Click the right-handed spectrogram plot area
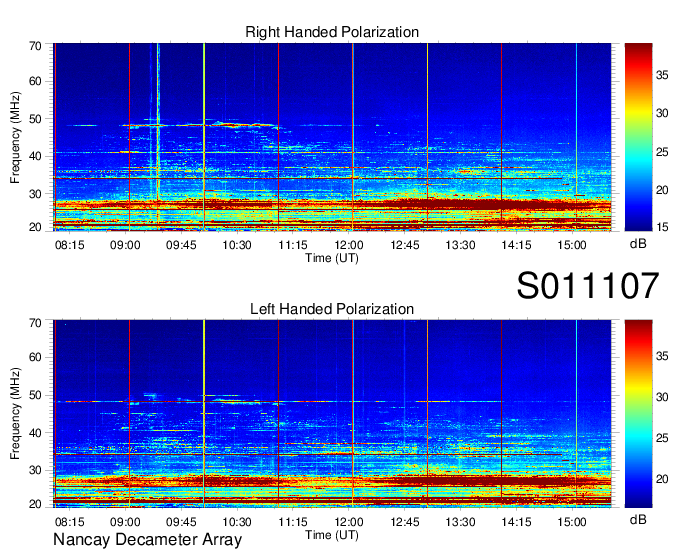 tap(332, 137)
